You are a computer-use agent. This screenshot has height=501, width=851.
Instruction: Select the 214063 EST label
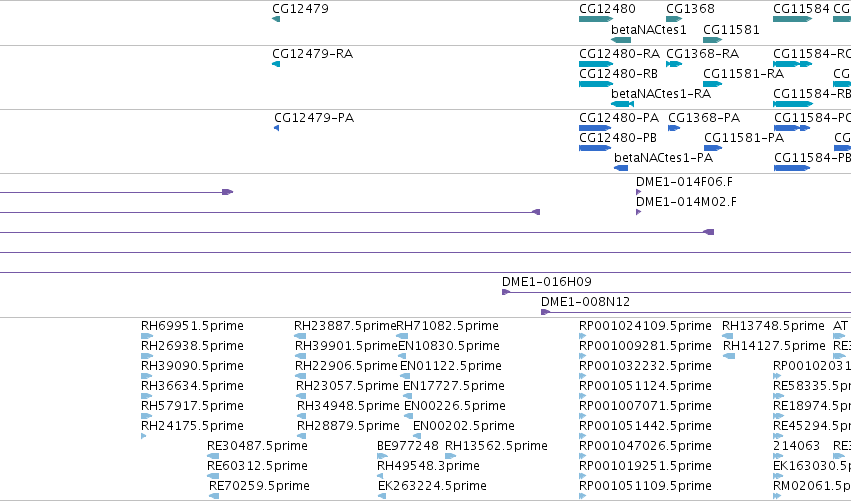(x=796, y=446)
